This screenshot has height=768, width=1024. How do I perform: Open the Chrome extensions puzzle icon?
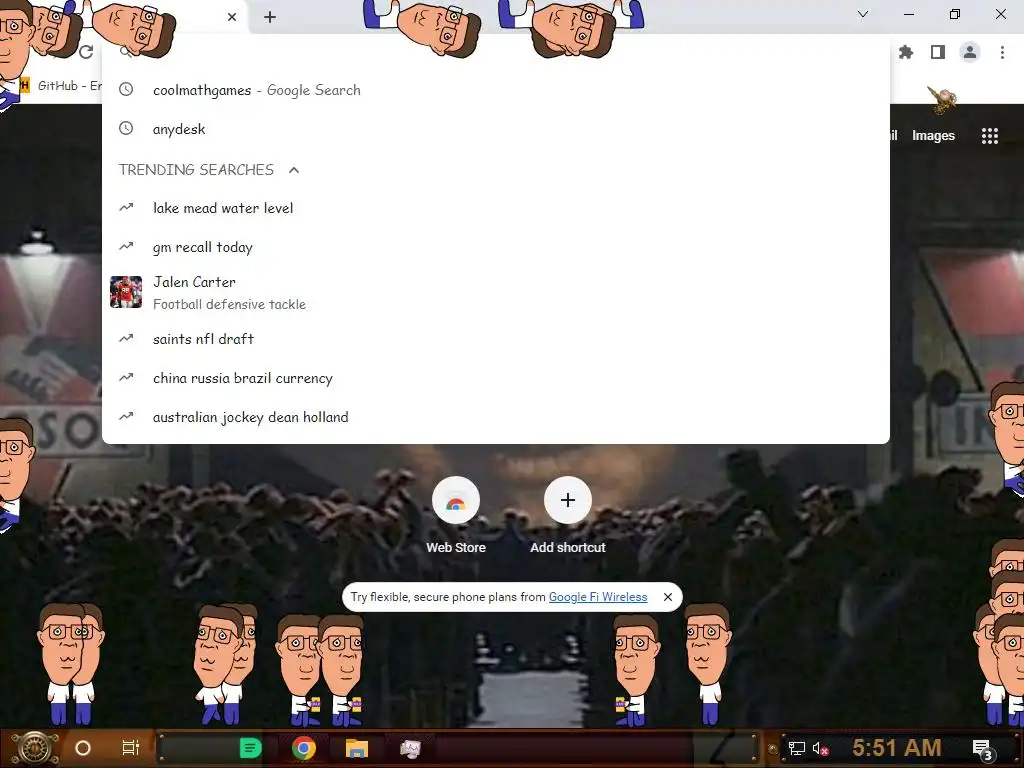[906, 52]
